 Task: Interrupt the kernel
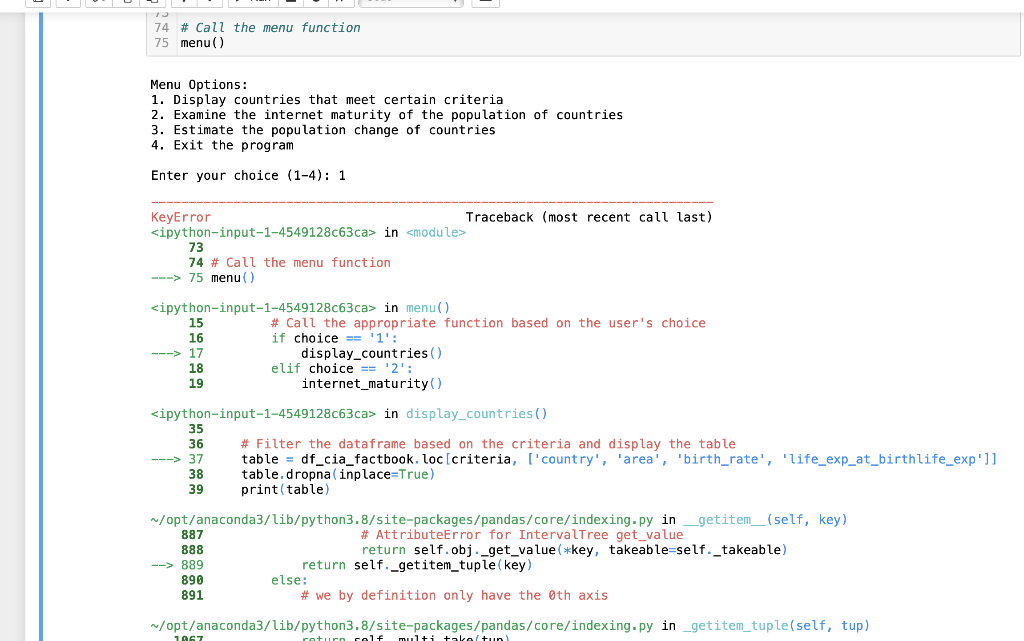289,3
